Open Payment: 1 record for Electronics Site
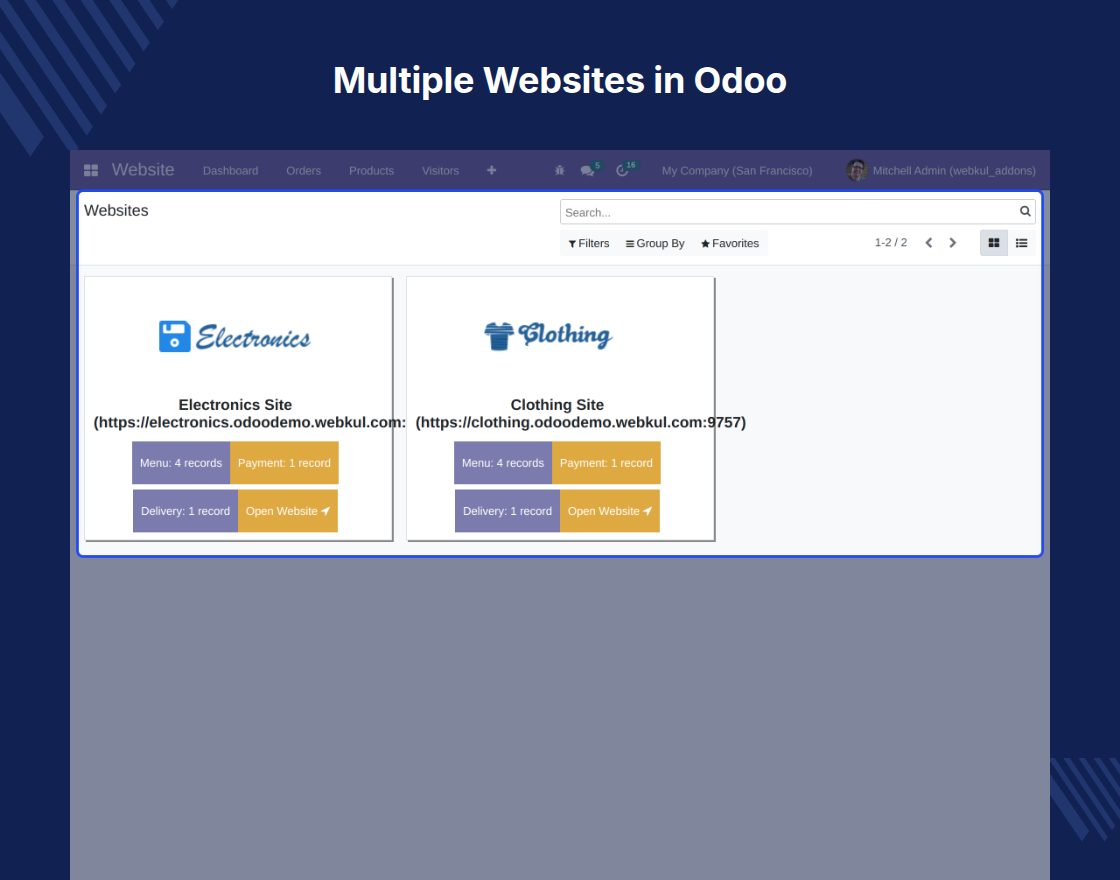 pyautogui.click(x=284, y=463)
